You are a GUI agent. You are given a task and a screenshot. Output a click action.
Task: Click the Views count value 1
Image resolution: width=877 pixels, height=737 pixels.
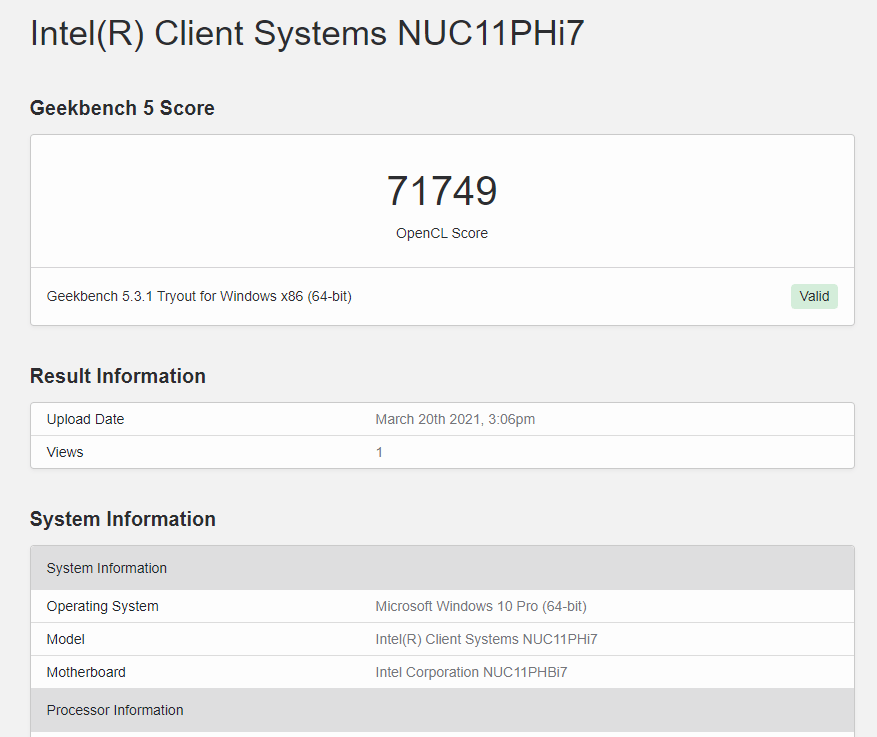tap(379, 452)
